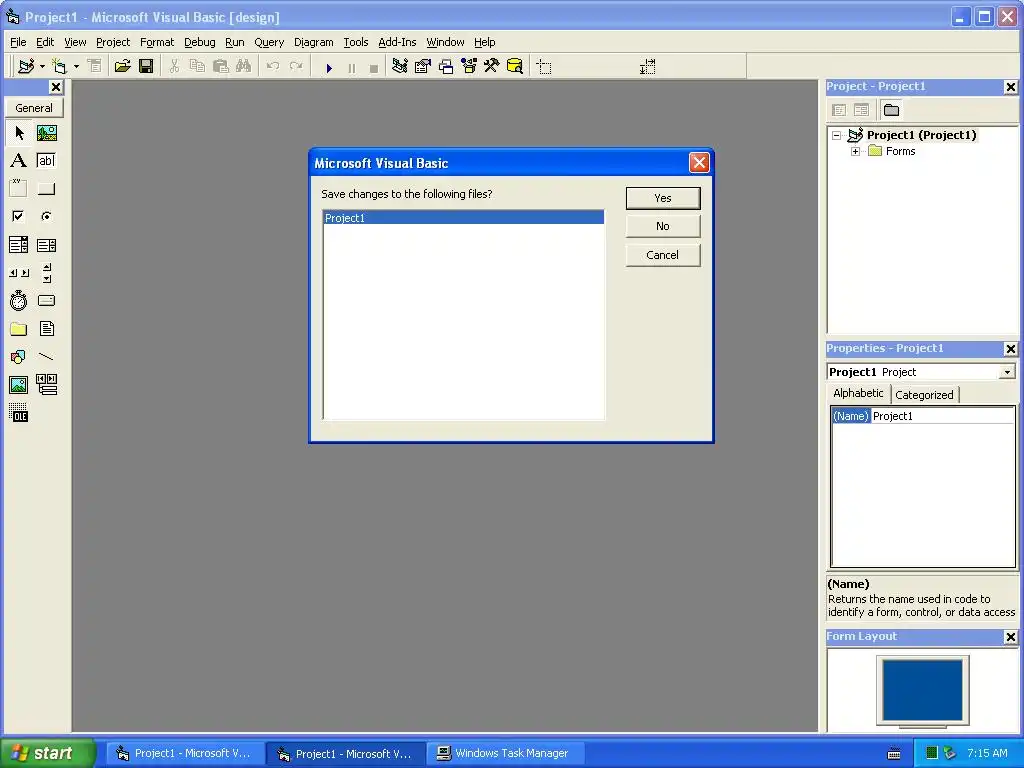Select the OLE container tool
Screen dimensions: 1024x768
click(19, 413)
